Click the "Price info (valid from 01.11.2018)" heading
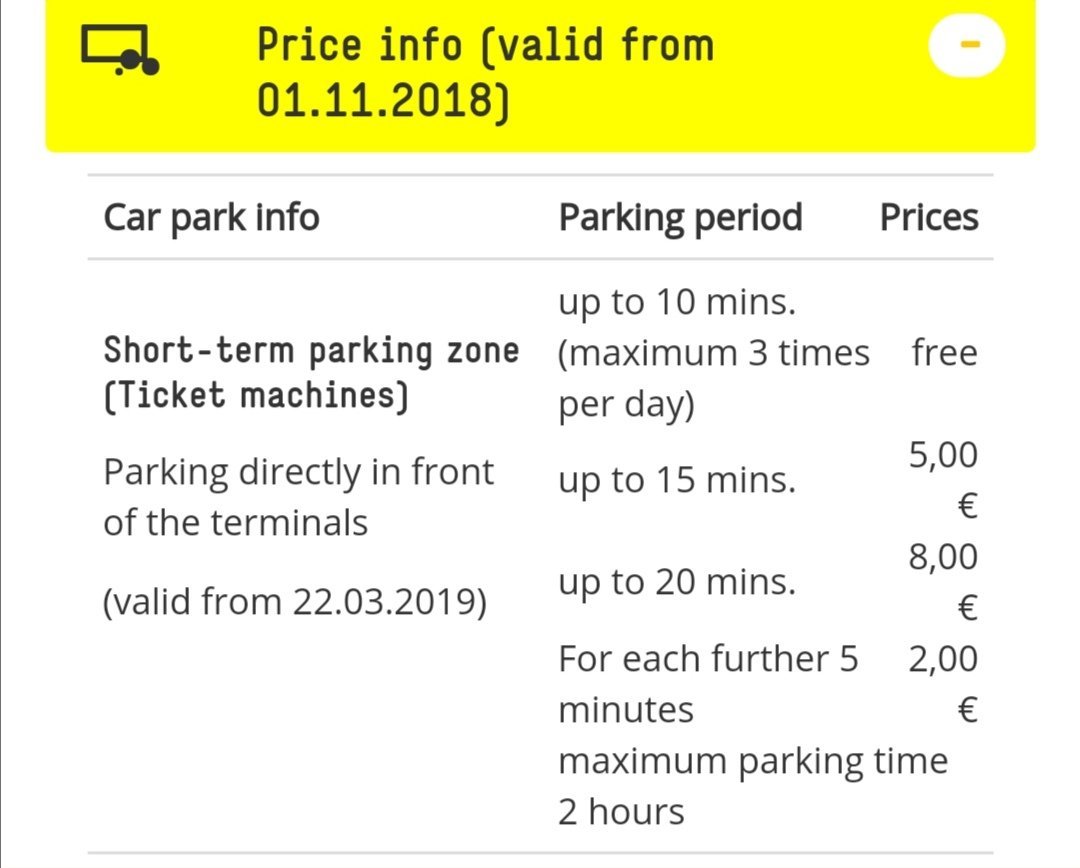Image resolution: width=1080 pixels, height=868 pixels. 485,72
